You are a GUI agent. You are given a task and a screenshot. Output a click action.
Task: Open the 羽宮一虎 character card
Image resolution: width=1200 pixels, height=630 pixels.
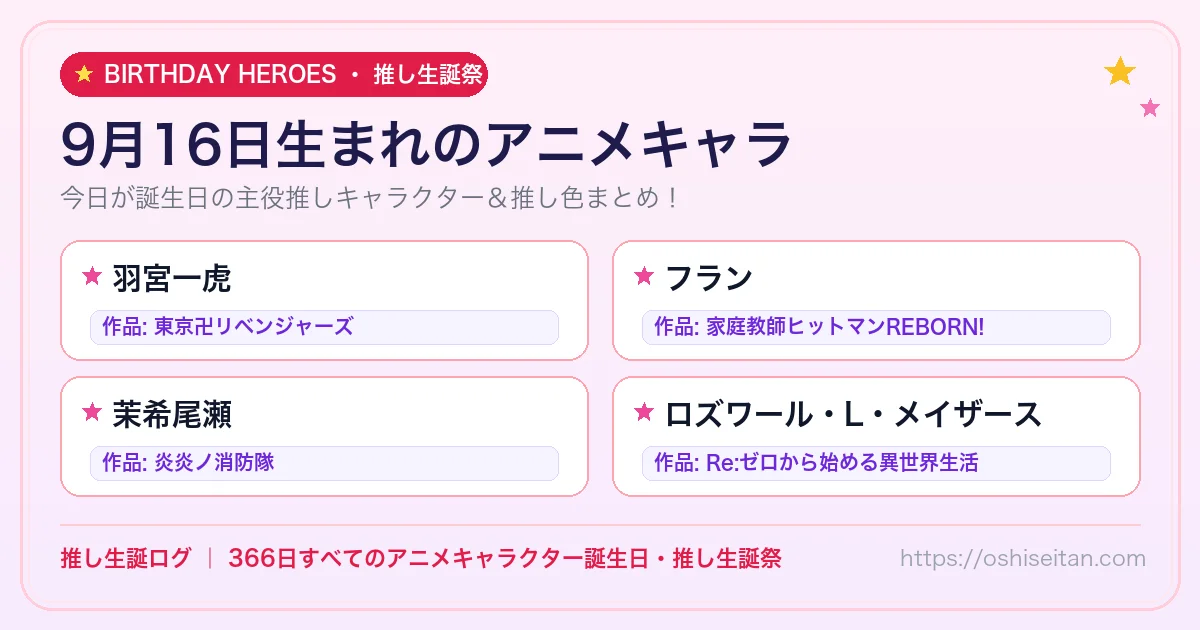coord(324,300)
